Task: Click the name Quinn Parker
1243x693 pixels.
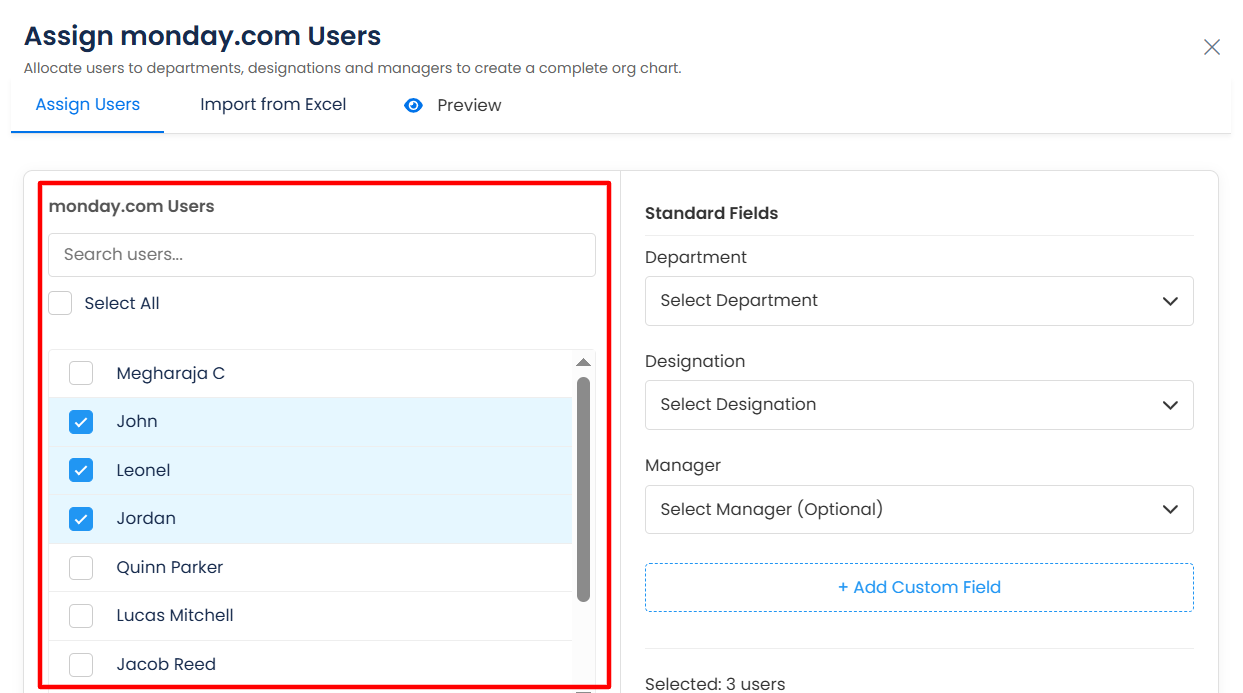Action: point(170,567)
